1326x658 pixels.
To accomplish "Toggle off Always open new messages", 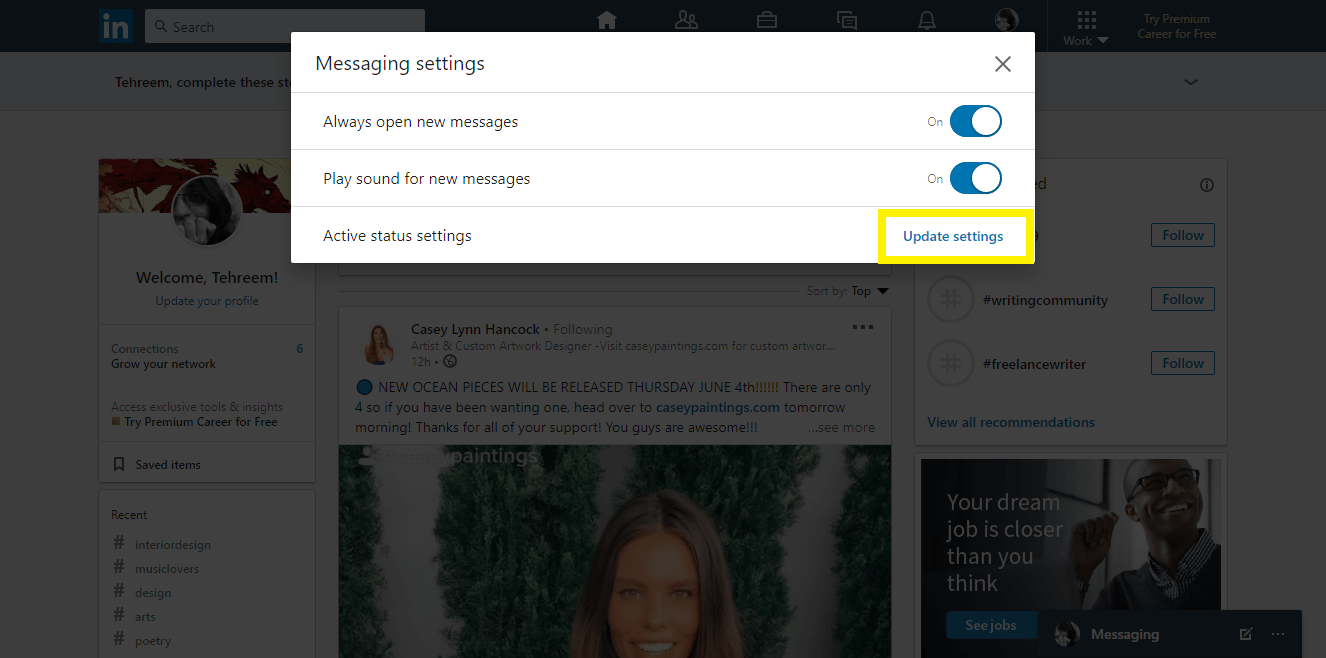I will (x=975, y=121).
